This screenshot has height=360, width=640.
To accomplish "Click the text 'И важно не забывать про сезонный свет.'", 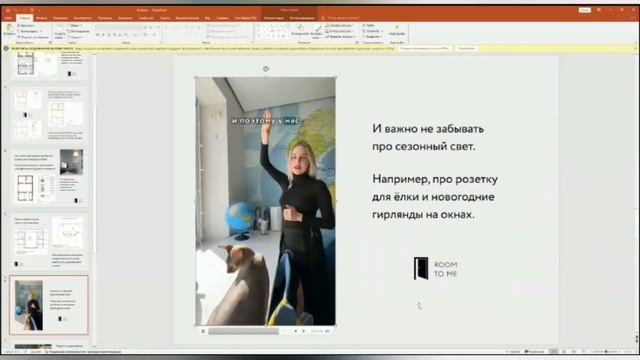I will pyautogui.click(x=428, y=138).
